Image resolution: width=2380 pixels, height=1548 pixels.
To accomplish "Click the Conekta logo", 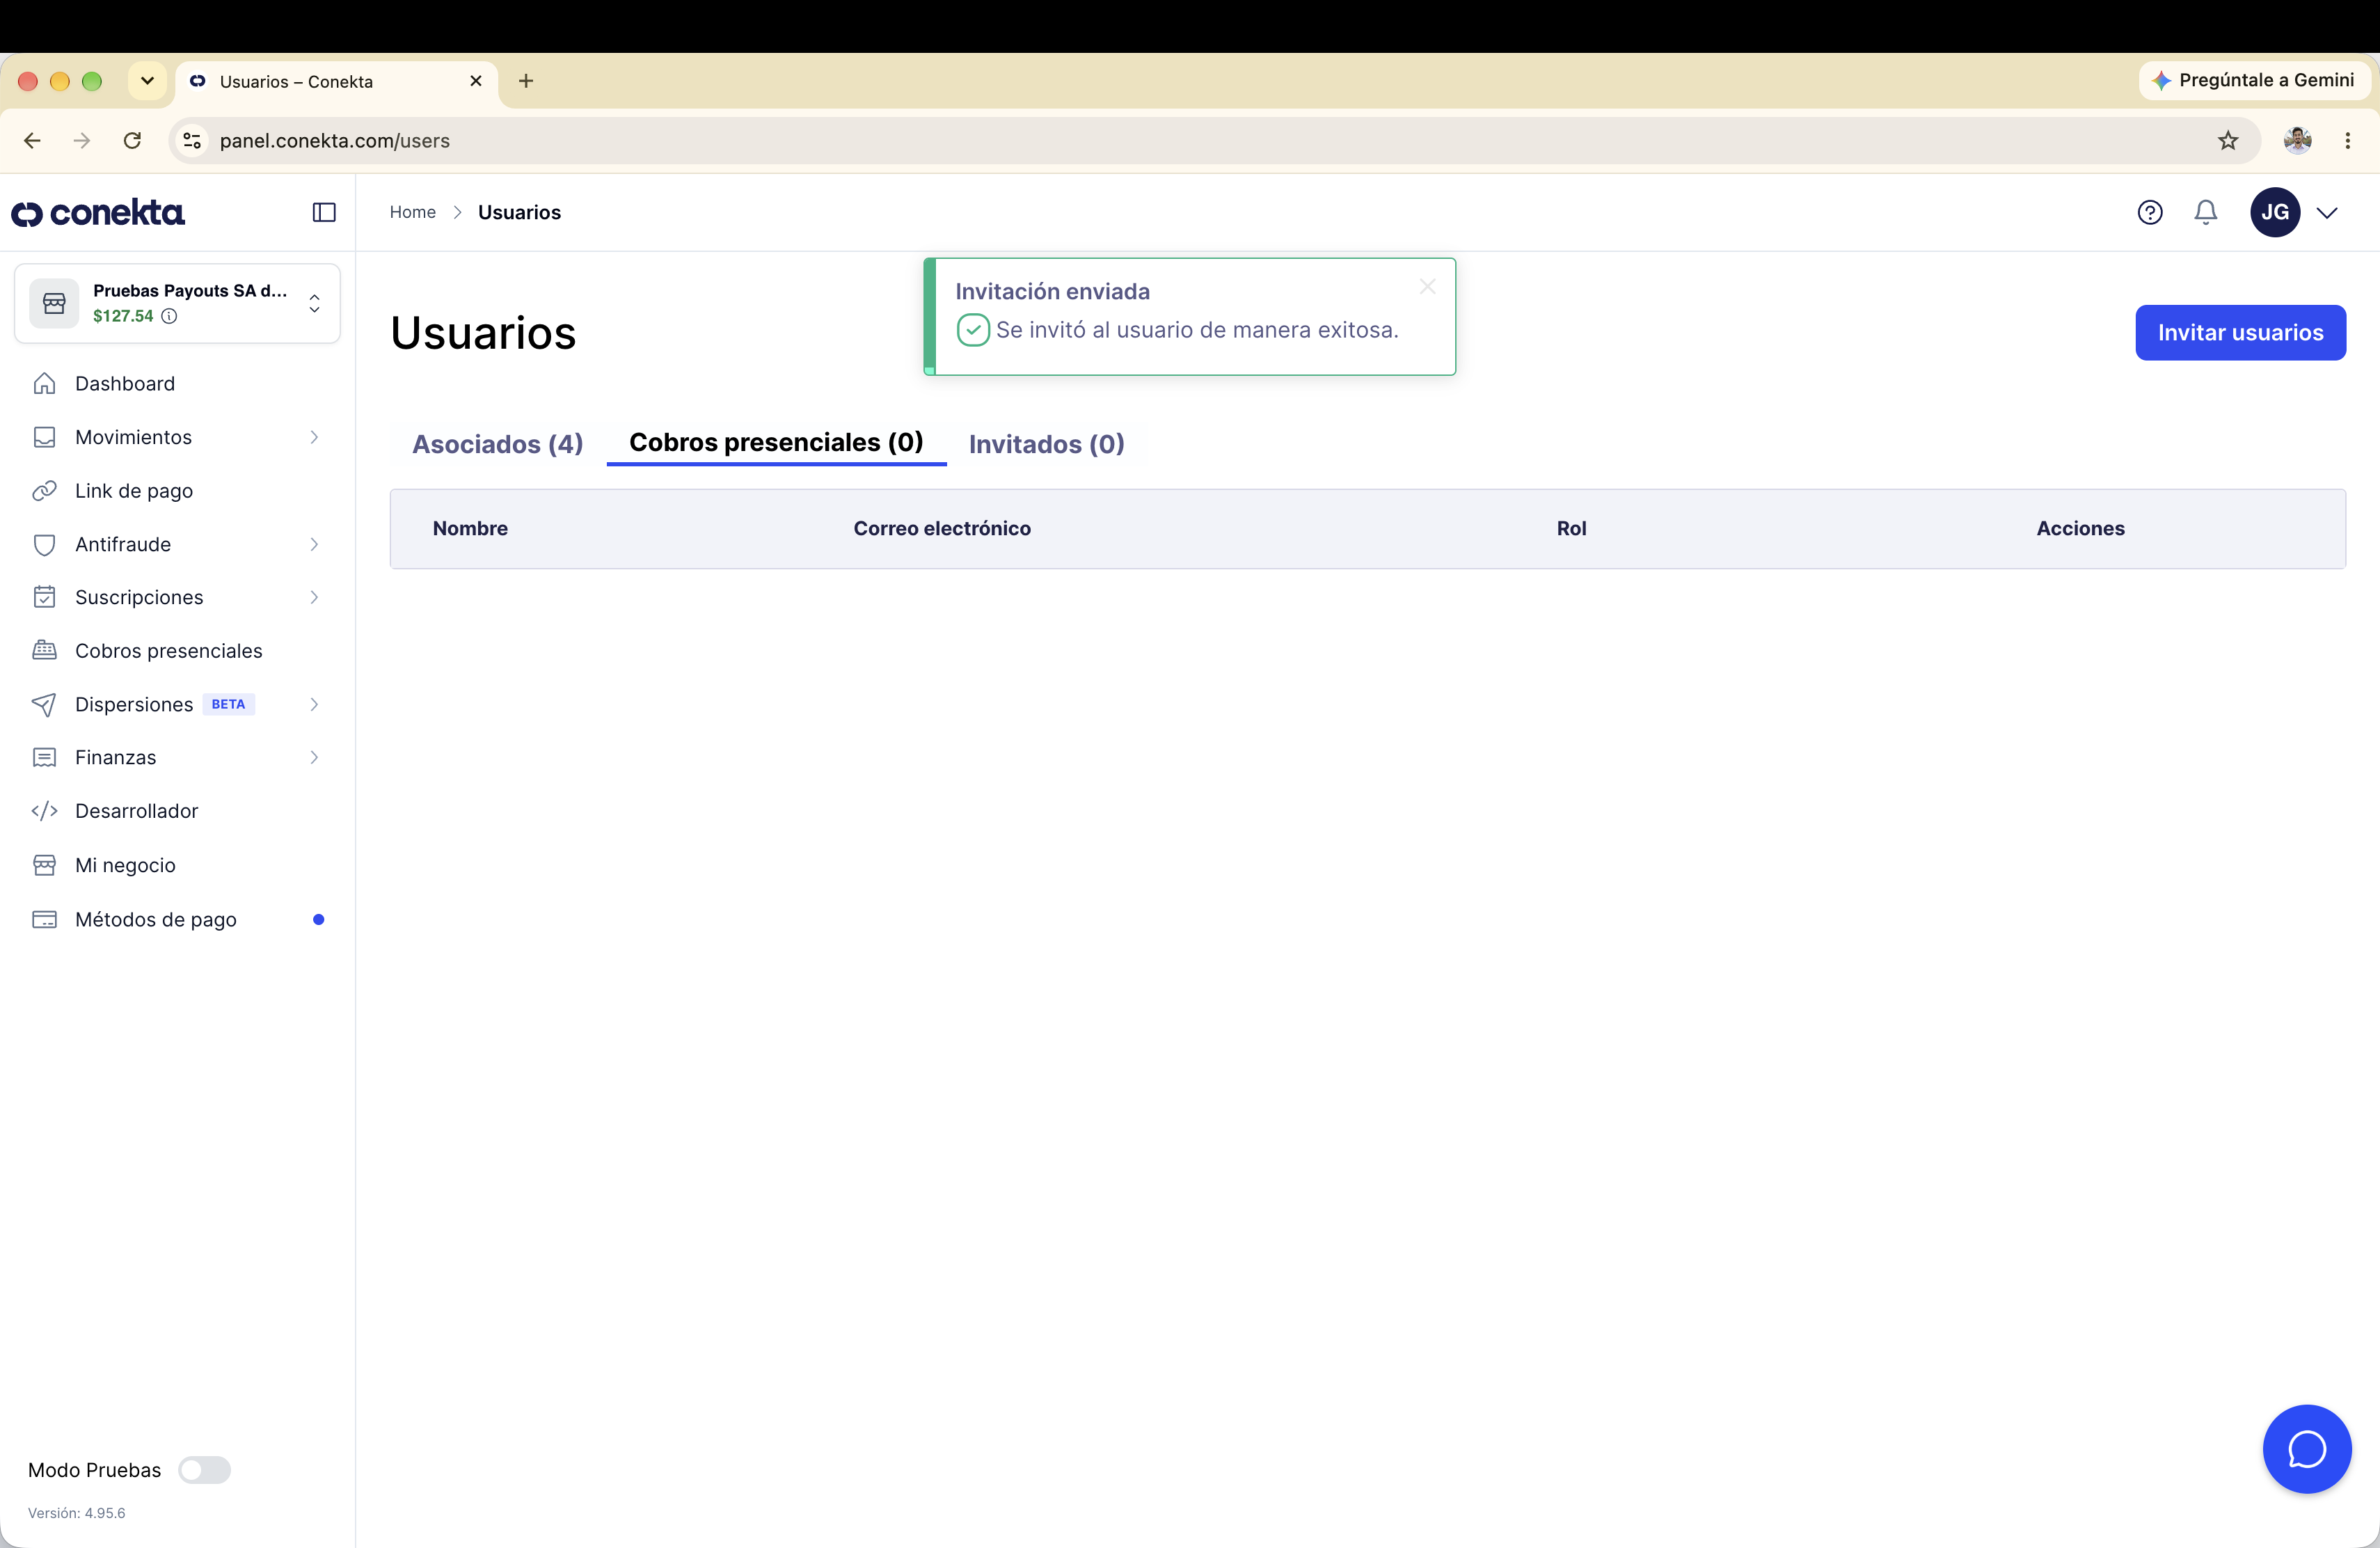I will pos(98,212).
